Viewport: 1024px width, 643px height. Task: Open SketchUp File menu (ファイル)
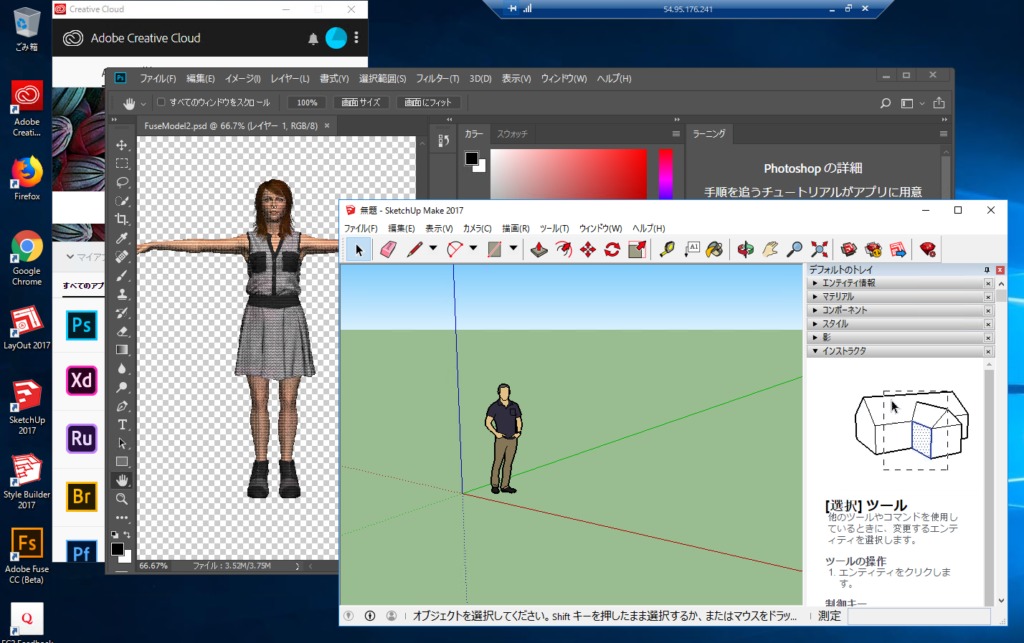(x=360, y=228)
